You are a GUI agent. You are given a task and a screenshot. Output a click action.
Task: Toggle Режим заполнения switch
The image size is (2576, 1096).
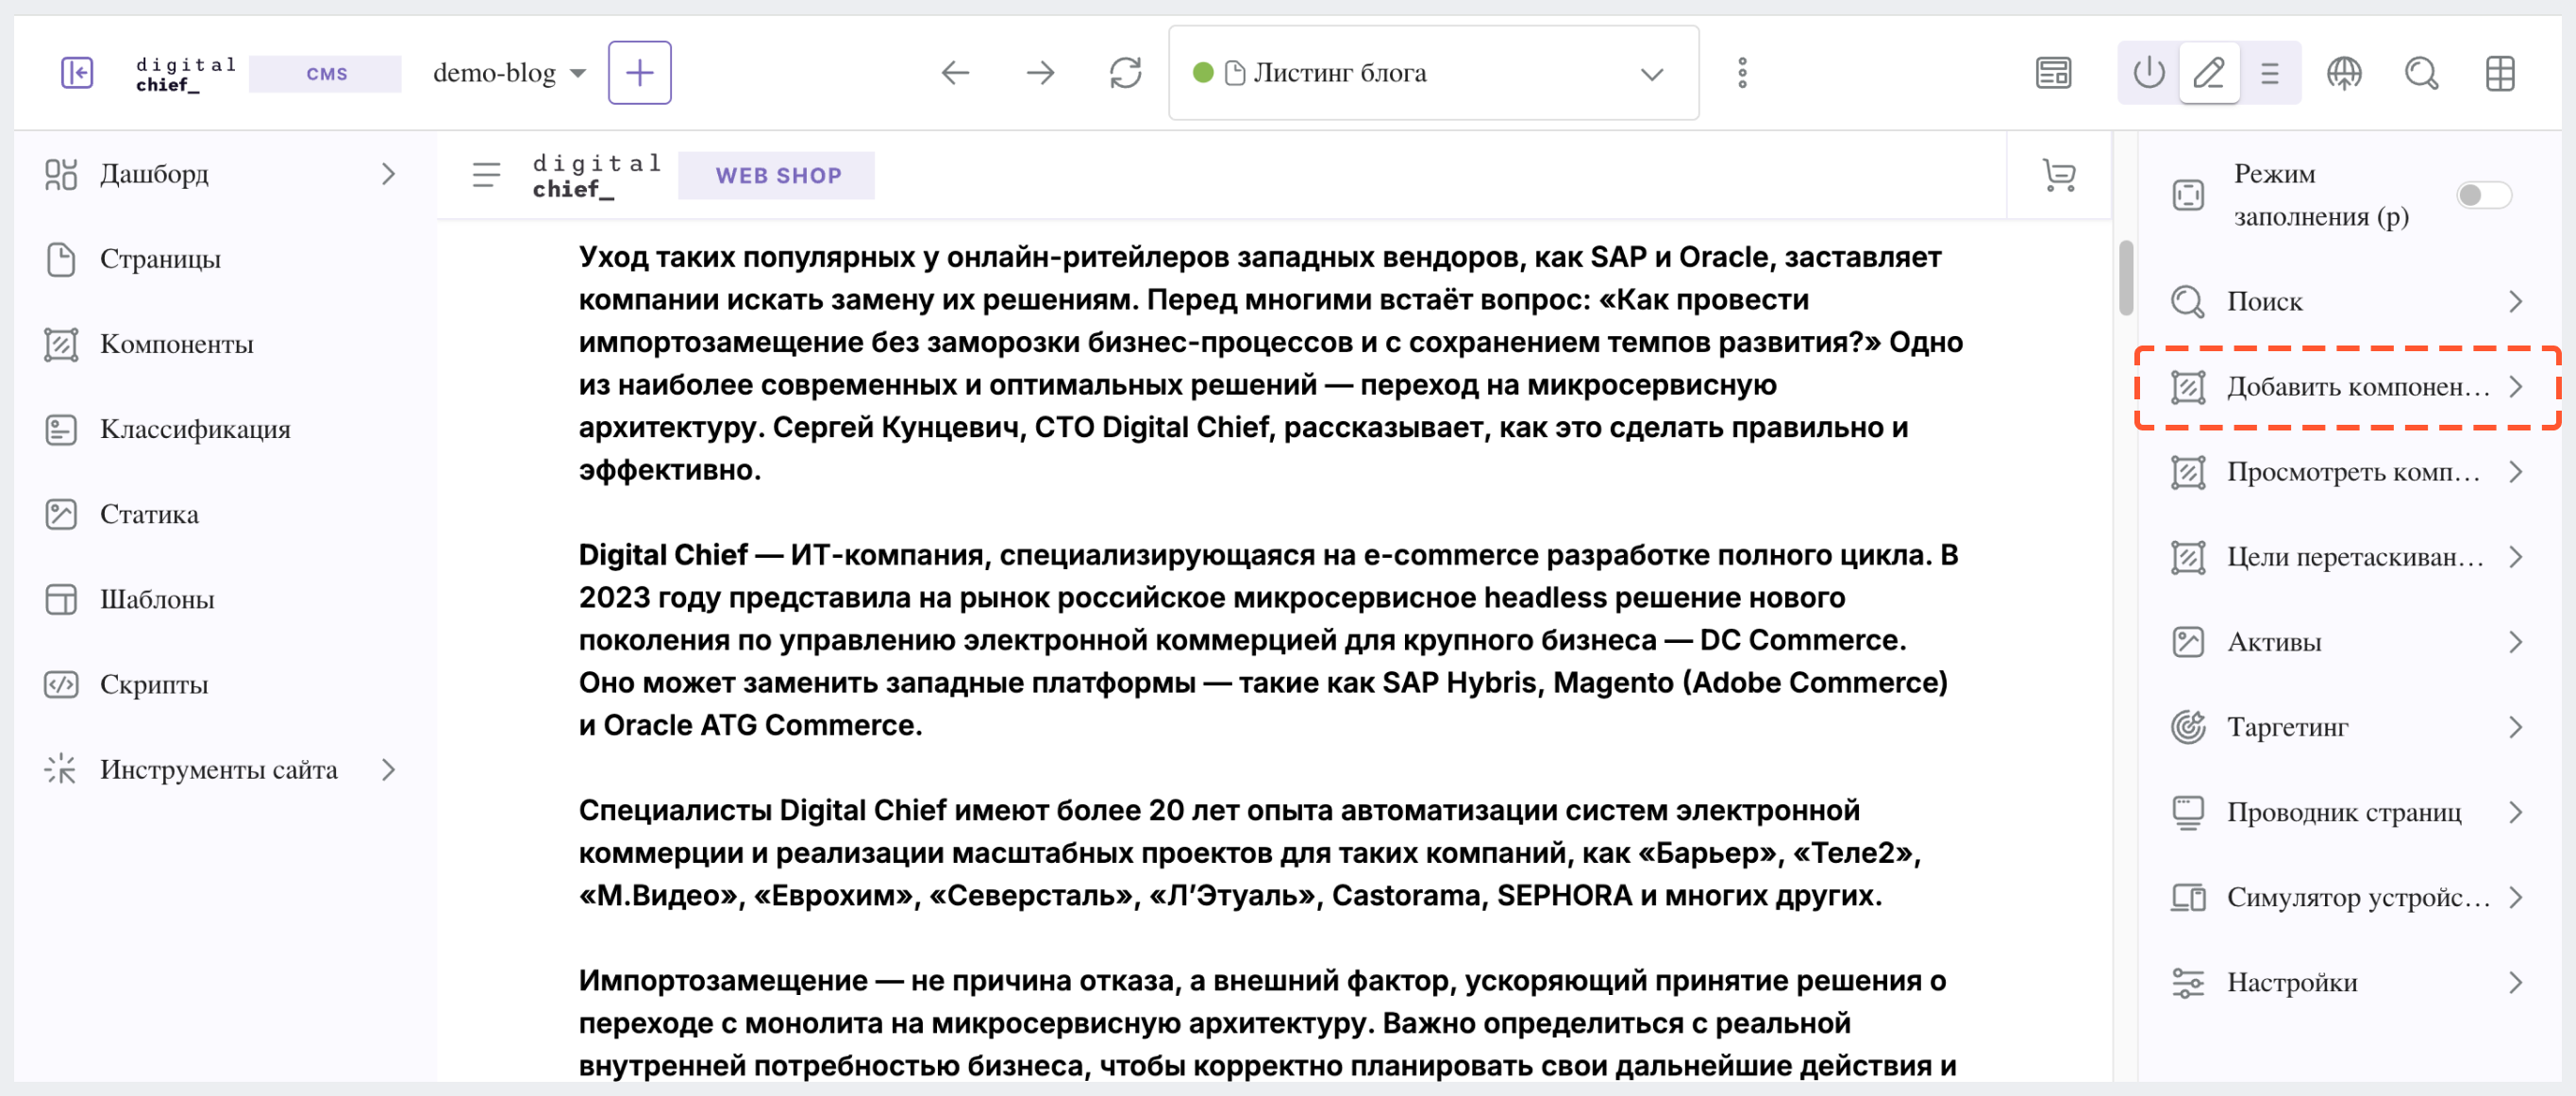coord(2482,194)
